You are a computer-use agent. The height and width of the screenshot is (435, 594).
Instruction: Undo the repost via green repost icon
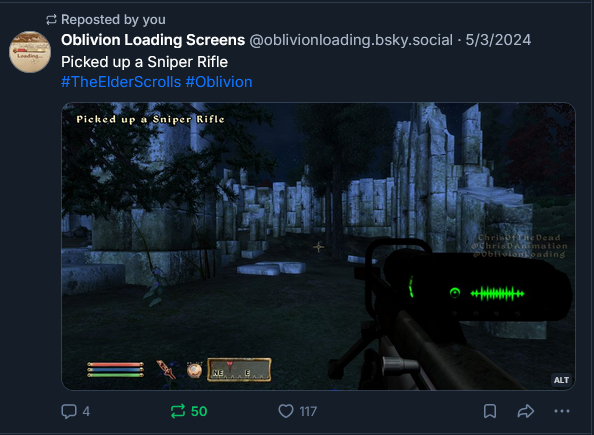[178, 411]
